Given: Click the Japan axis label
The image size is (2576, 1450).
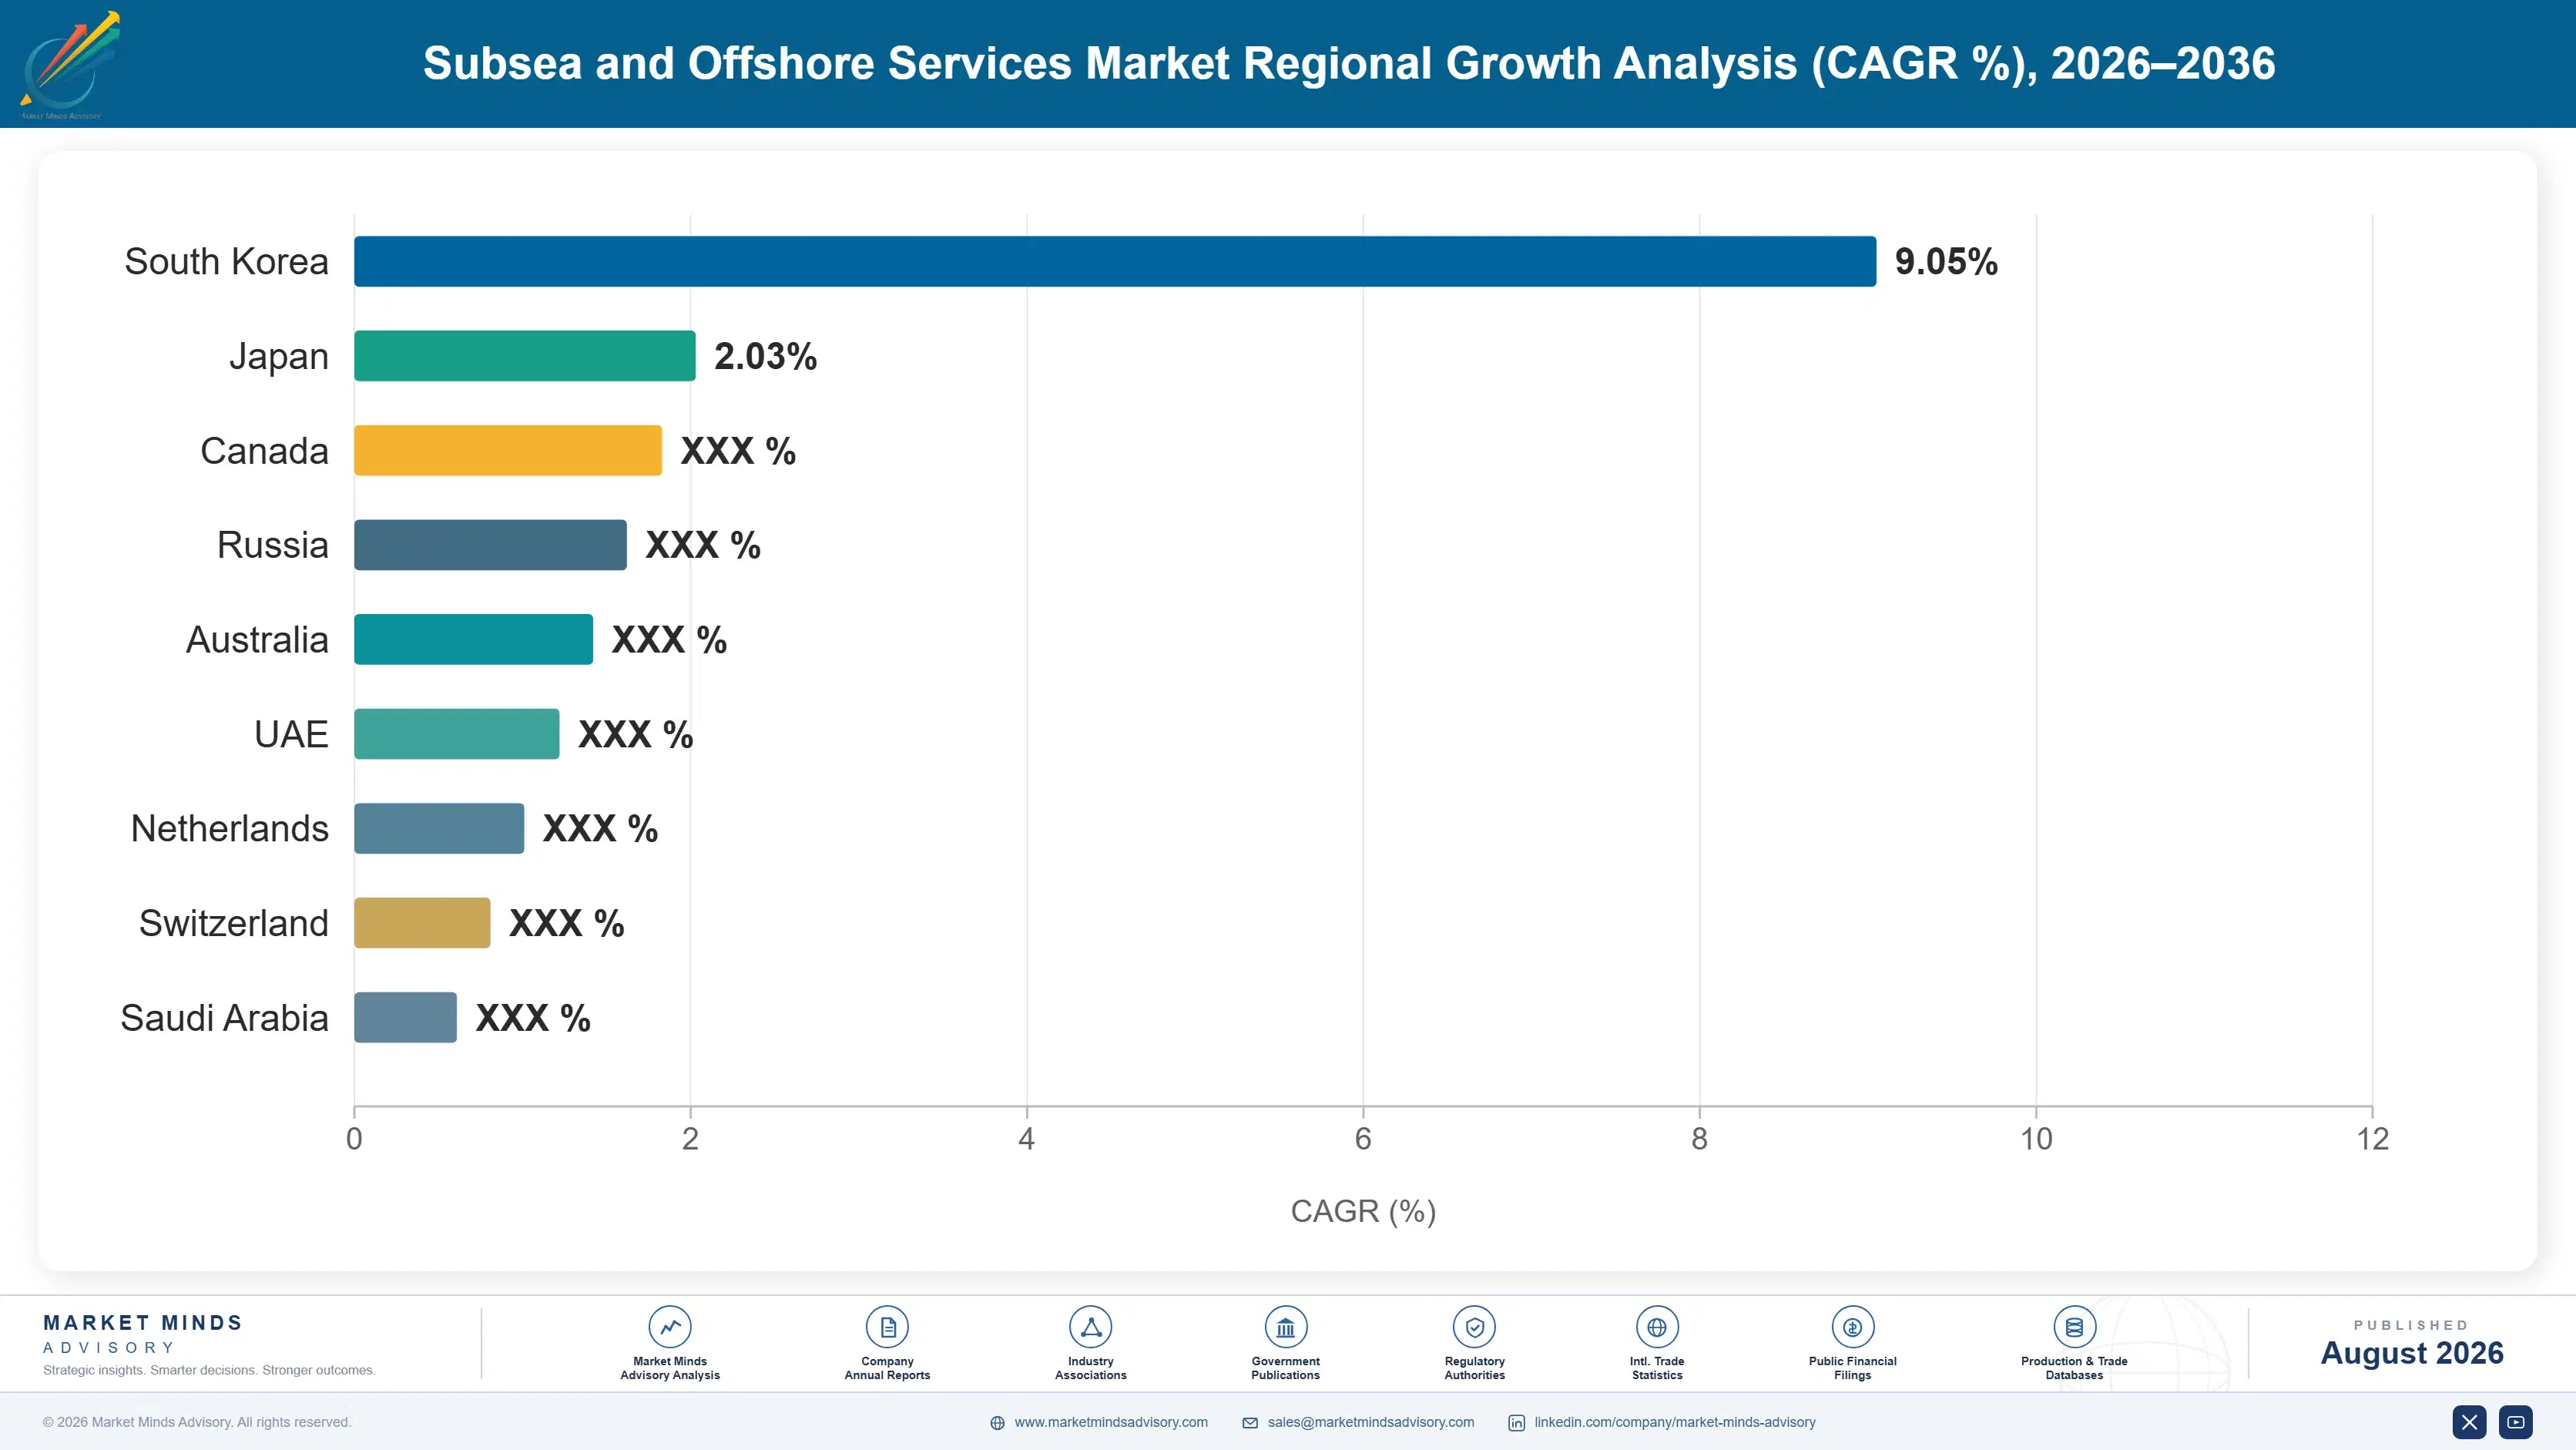Looking at the screenshot, I should [x=278, y=357].
